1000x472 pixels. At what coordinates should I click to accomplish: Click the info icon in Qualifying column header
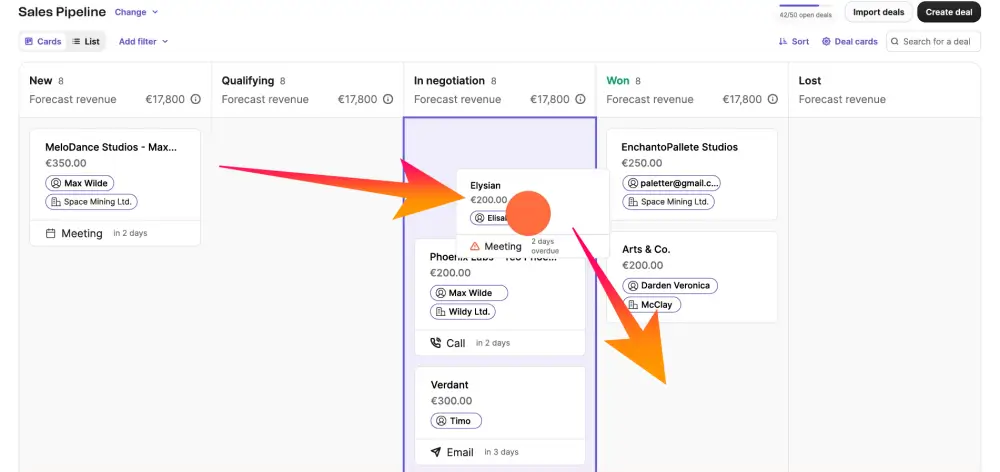pyautogui.click(x=387, y=100)
